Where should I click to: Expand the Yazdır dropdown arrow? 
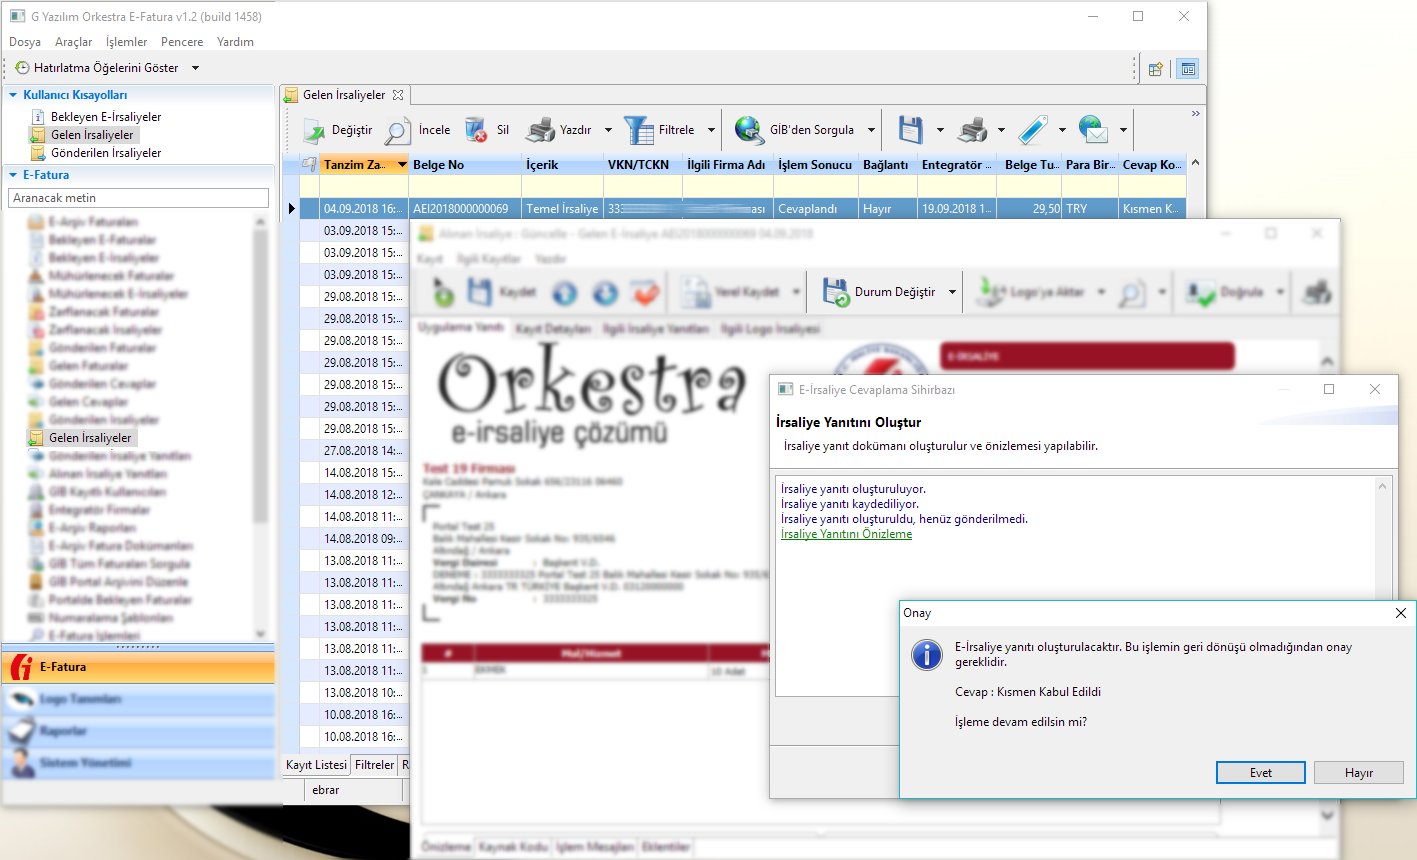(608, 130)
